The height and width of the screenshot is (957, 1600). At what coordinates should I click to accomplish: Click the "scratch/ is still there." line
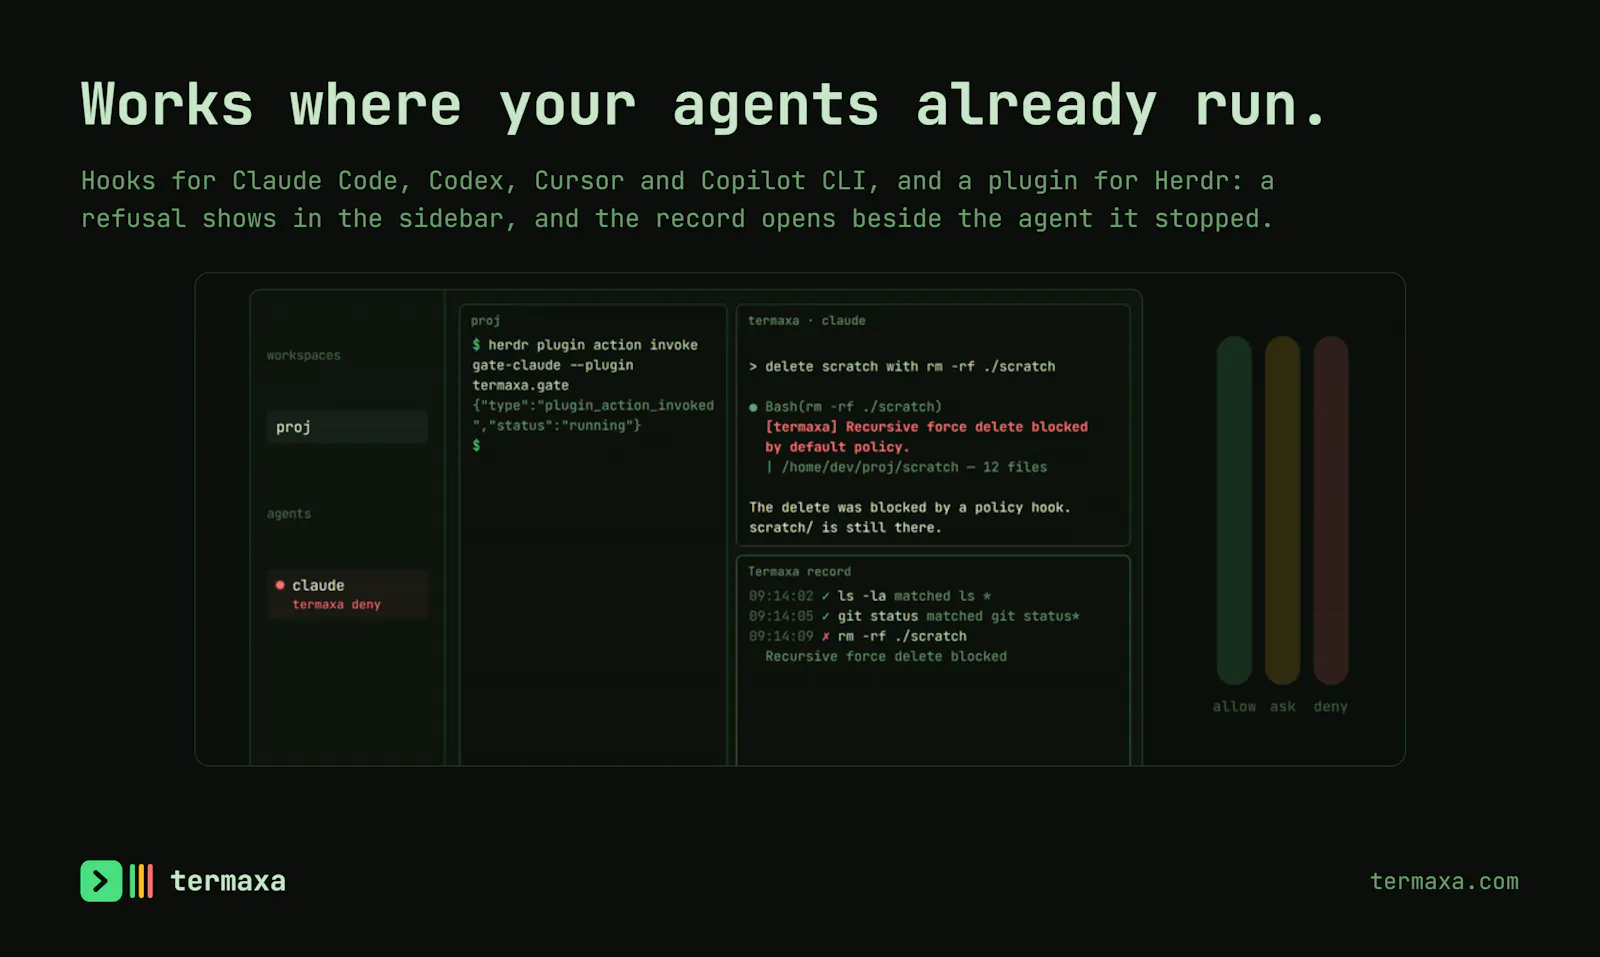(x=845, y=527)
